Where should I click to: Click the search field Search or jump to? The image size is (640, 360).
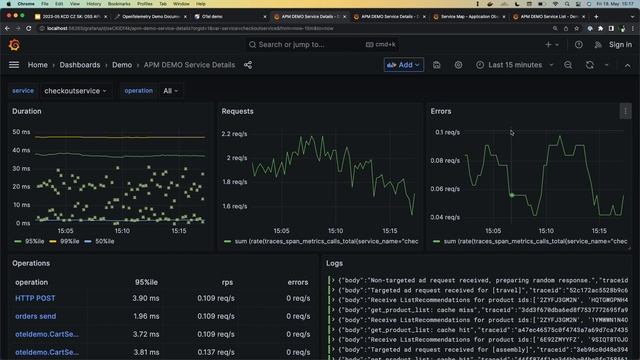322,44
